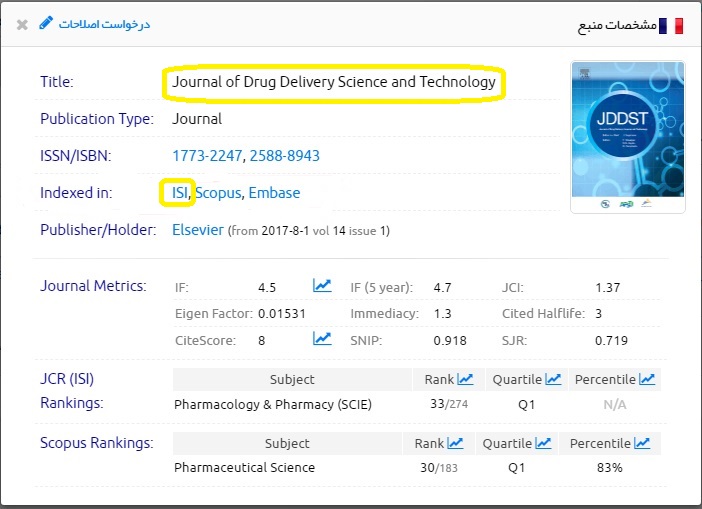
Task: Open the CiteScore trend chart icon
Action: 322,339
